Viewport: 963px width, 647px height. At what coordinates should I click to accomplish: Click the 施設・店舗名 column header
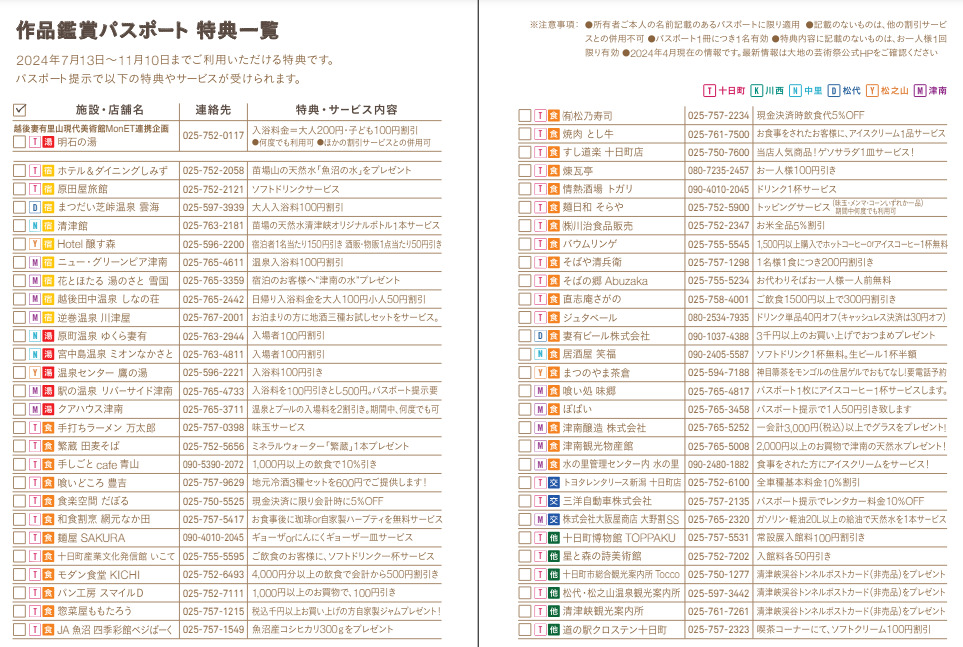[x=109, y=110]
